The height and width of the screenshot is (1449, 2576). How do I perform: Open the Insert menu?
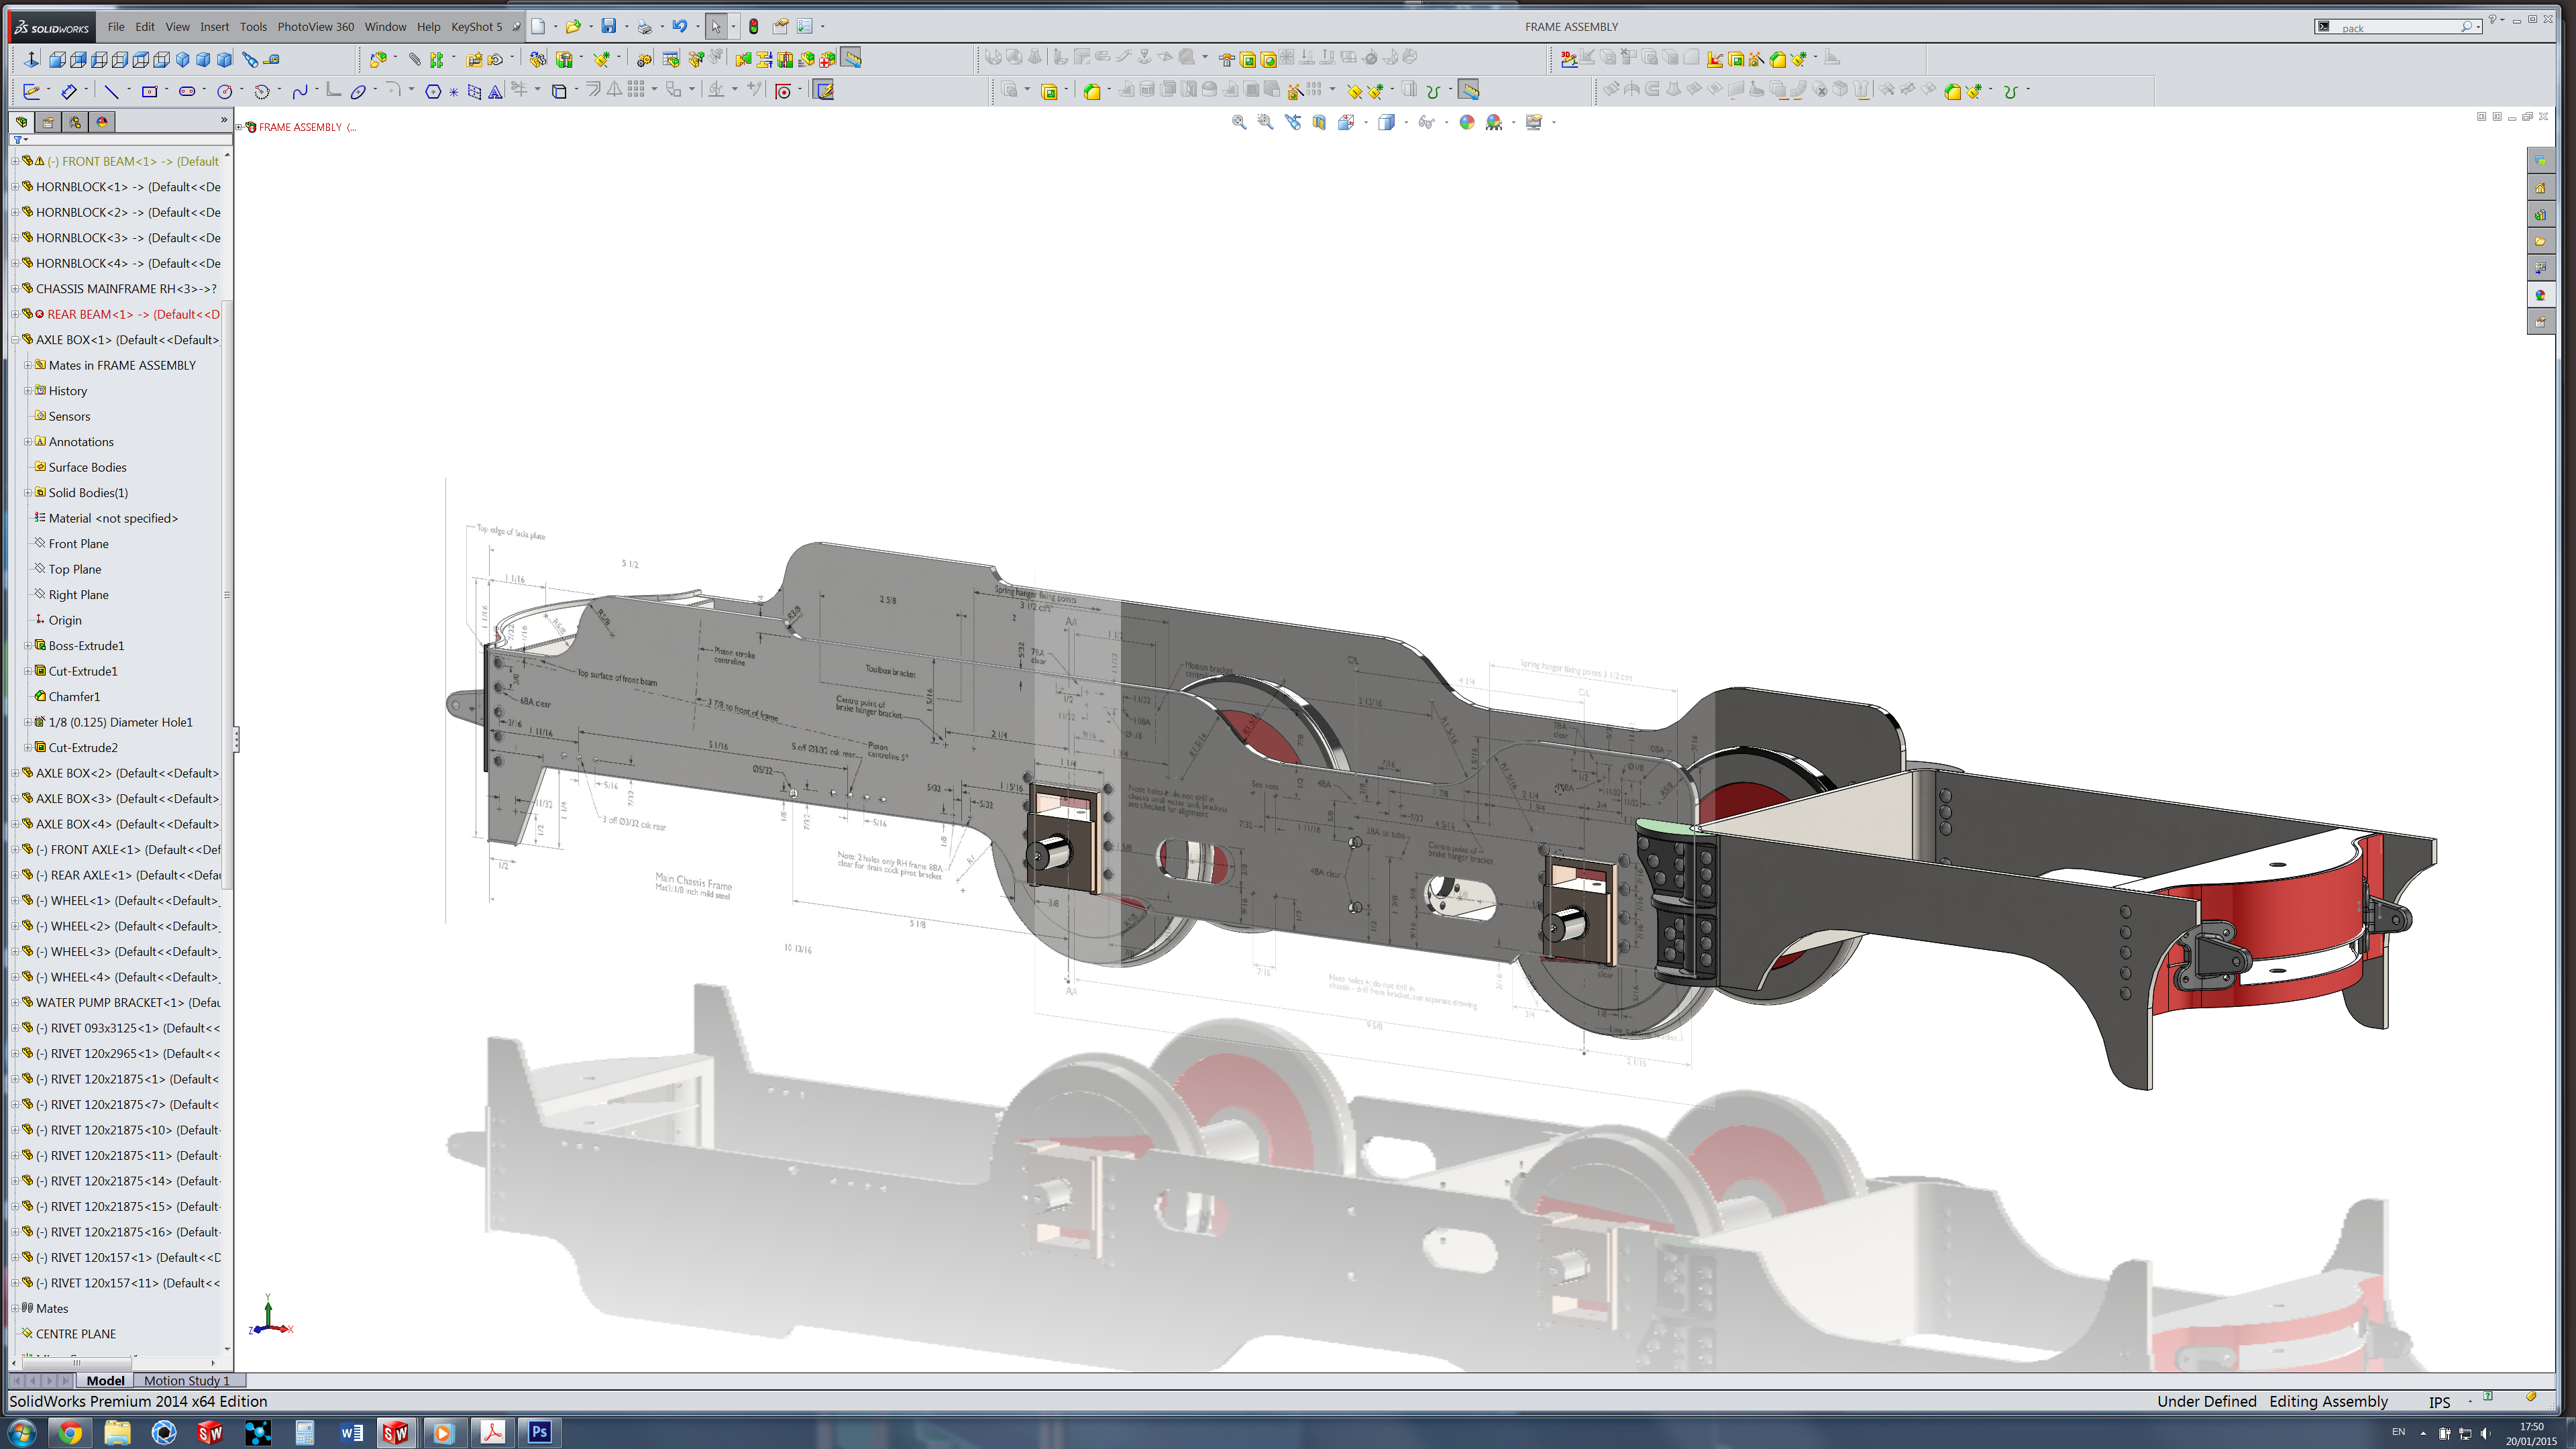pos(214,27)
